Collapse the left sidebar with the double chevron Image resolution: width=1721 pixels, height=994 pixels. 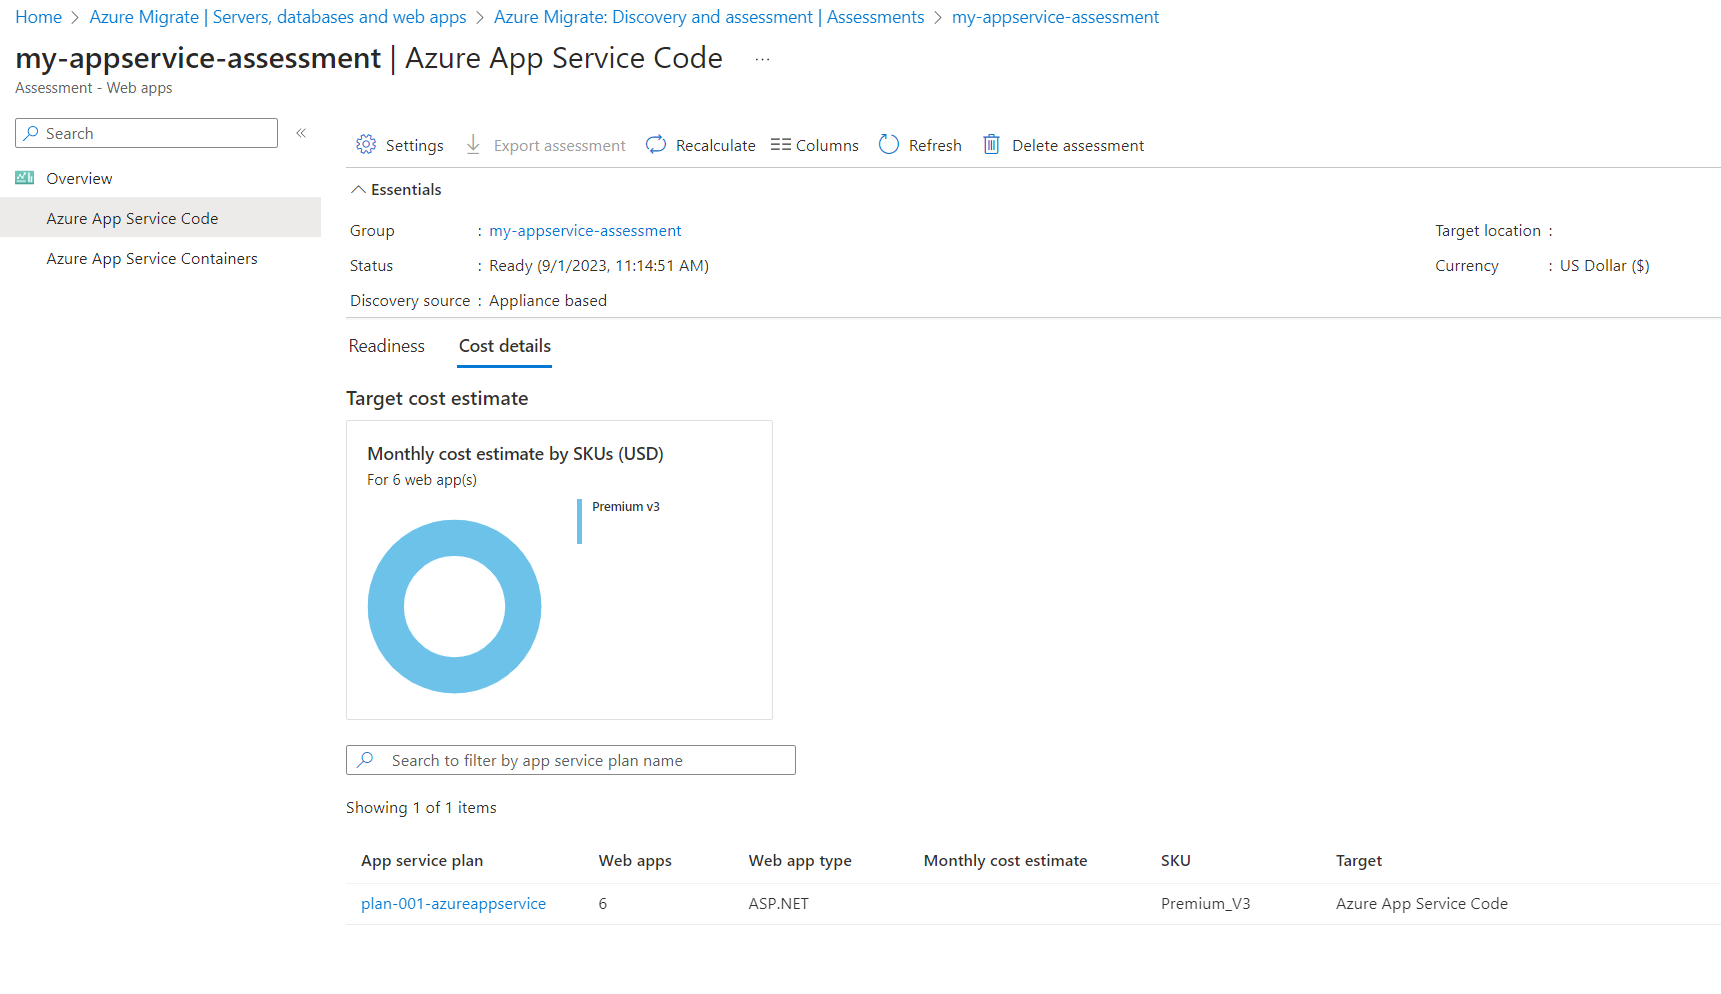click(300, 131)
